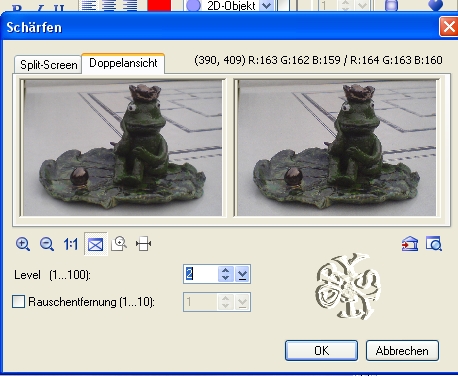The height and width of the screenshot is (376, 458).
Task: Open the Rauschentfernung dropdown arrow
Action: [242, 302]
